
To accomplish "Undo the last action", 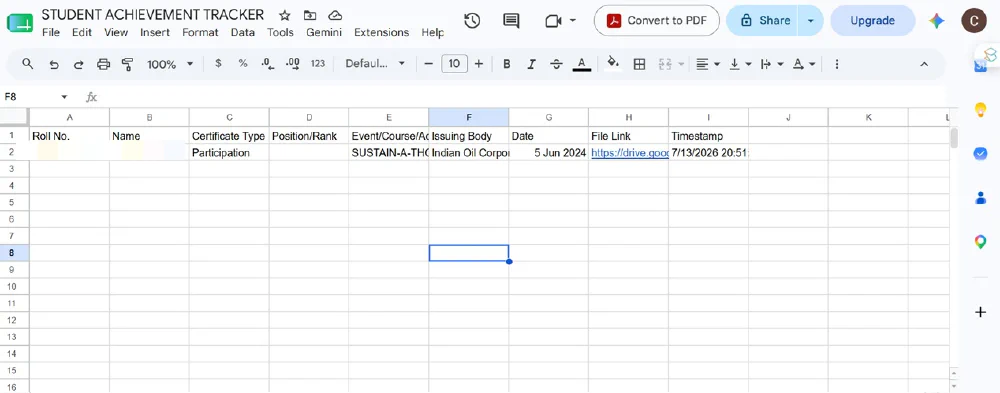I will coord(54,64).
